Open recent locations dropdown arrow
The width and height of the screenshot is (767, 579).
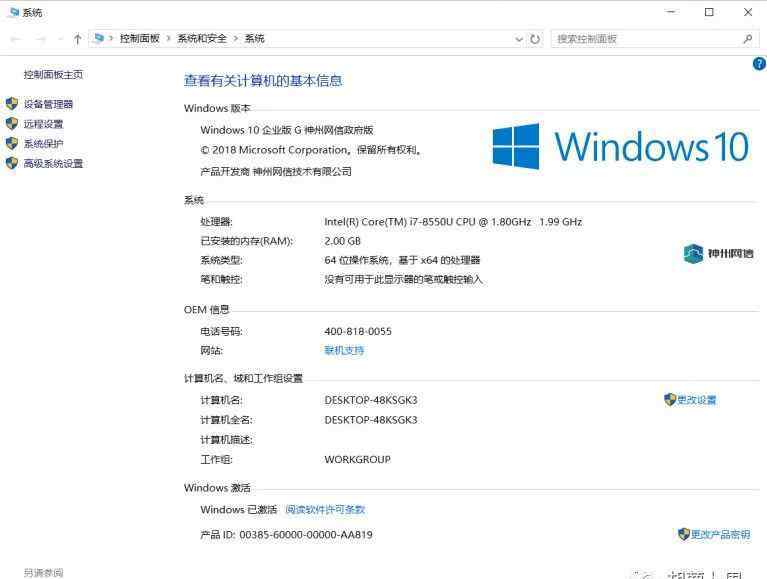pos(60,39)
